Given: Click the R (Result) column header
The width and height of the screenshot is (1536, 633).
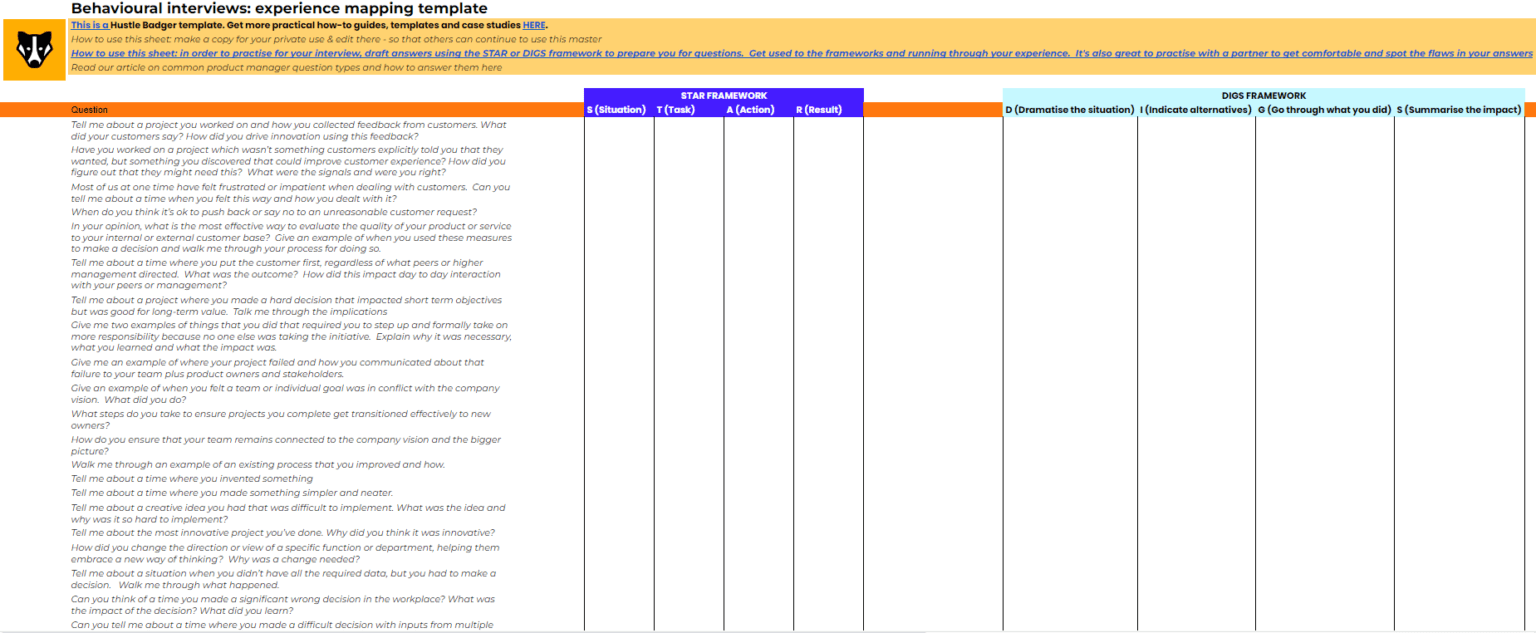Looking at the screenshot, I should tap(827, 110).
